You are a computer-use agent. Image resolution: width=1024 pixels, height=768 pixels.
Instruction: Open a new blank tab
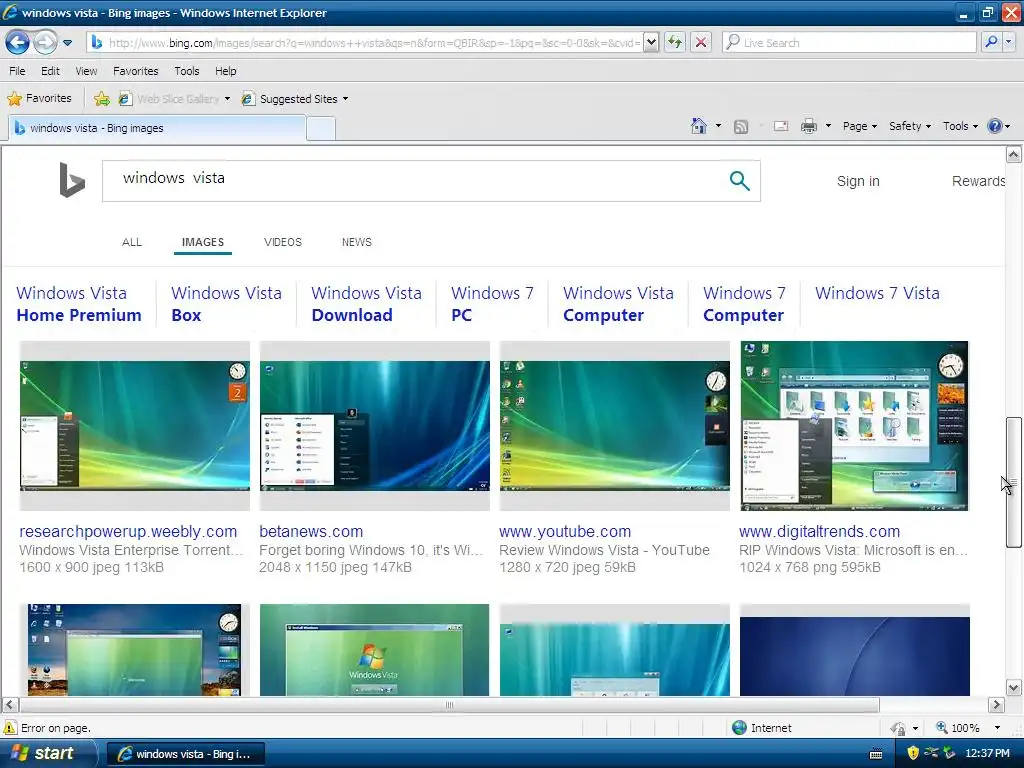321,129
